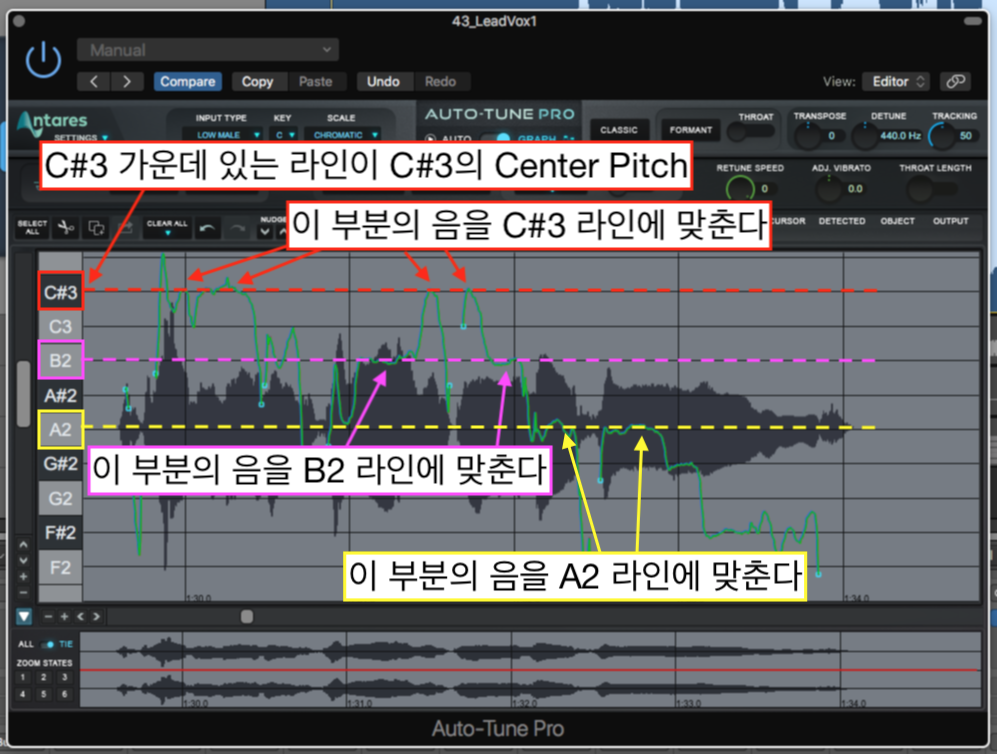The width and height of the screenshot is (997, 754).
Task: Enable Classic mode
Action: pos(619,130)
